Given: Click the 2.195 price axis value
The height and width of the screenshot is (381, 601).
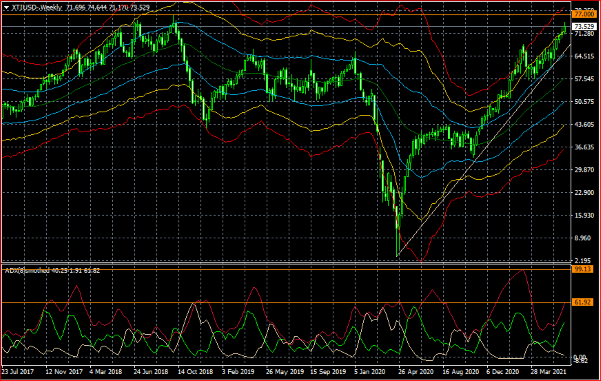Looking at the screenshot, I should [583, 261].
